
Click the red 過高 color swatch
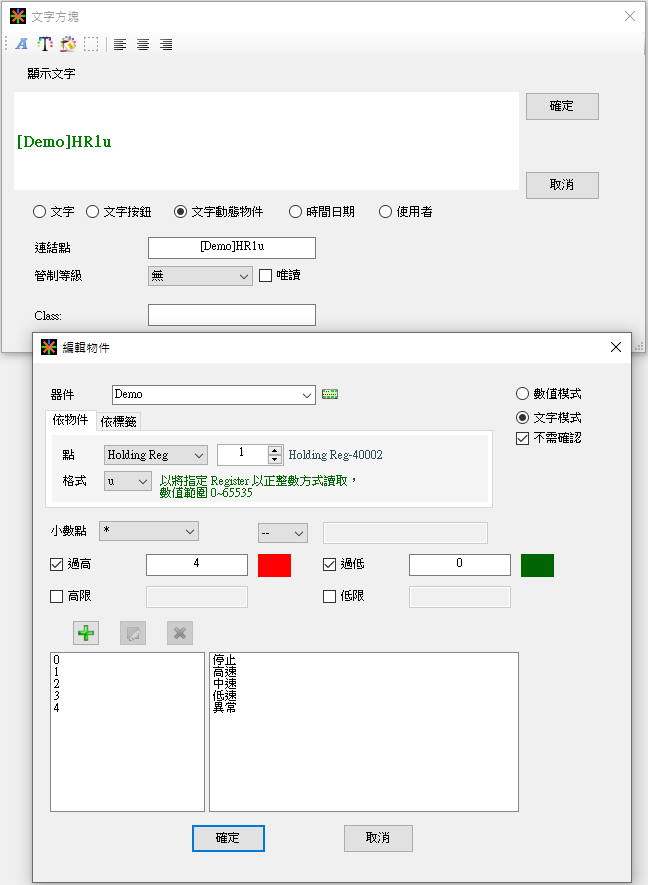tap(274, 565)
